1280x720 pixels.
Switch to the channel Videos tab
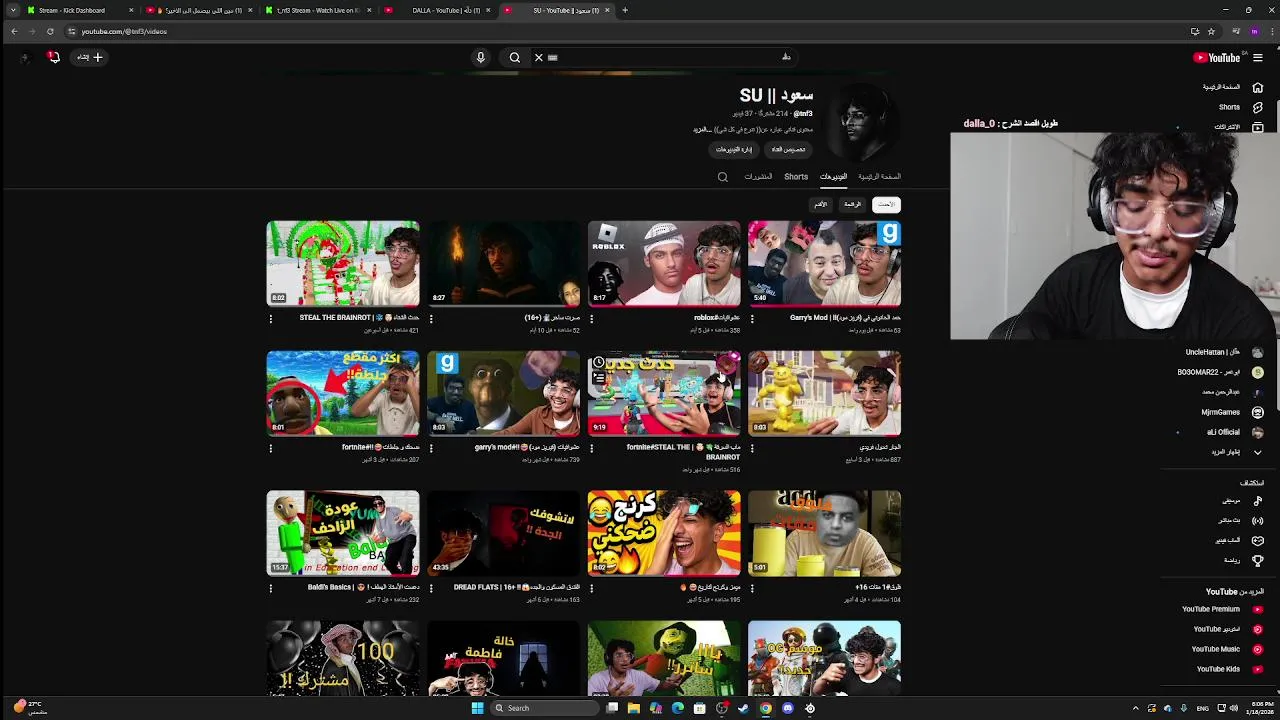(x=834, y=177)
